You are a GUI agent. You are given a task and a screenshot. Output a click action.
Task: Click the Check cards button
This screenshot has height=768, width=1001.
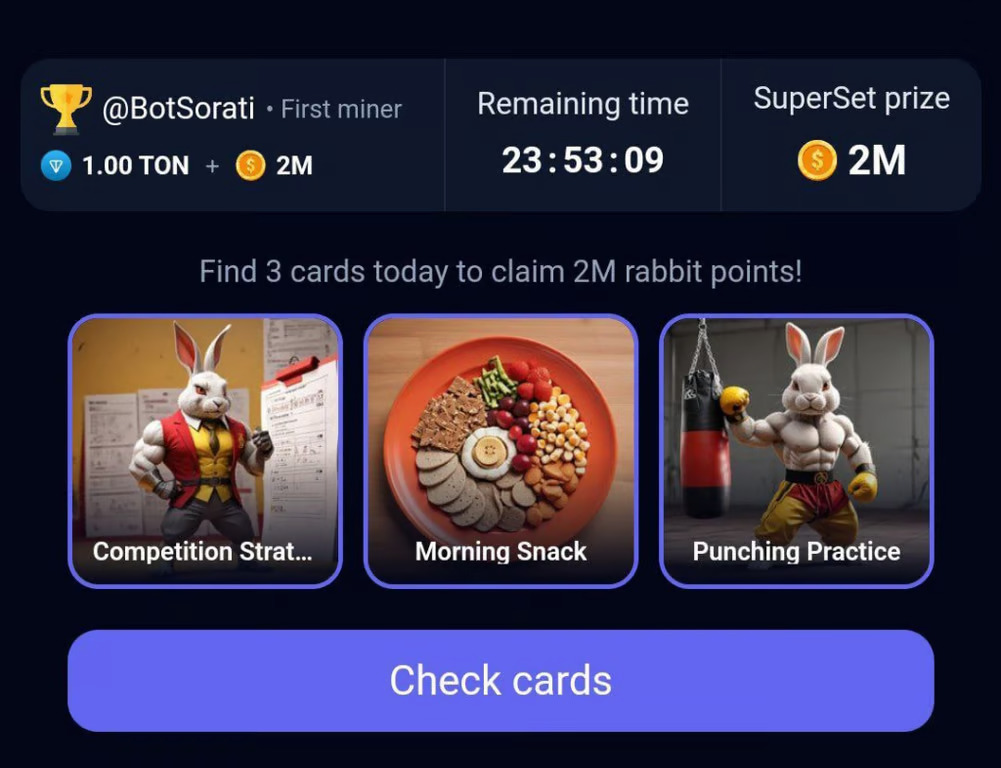coord(500,681)
